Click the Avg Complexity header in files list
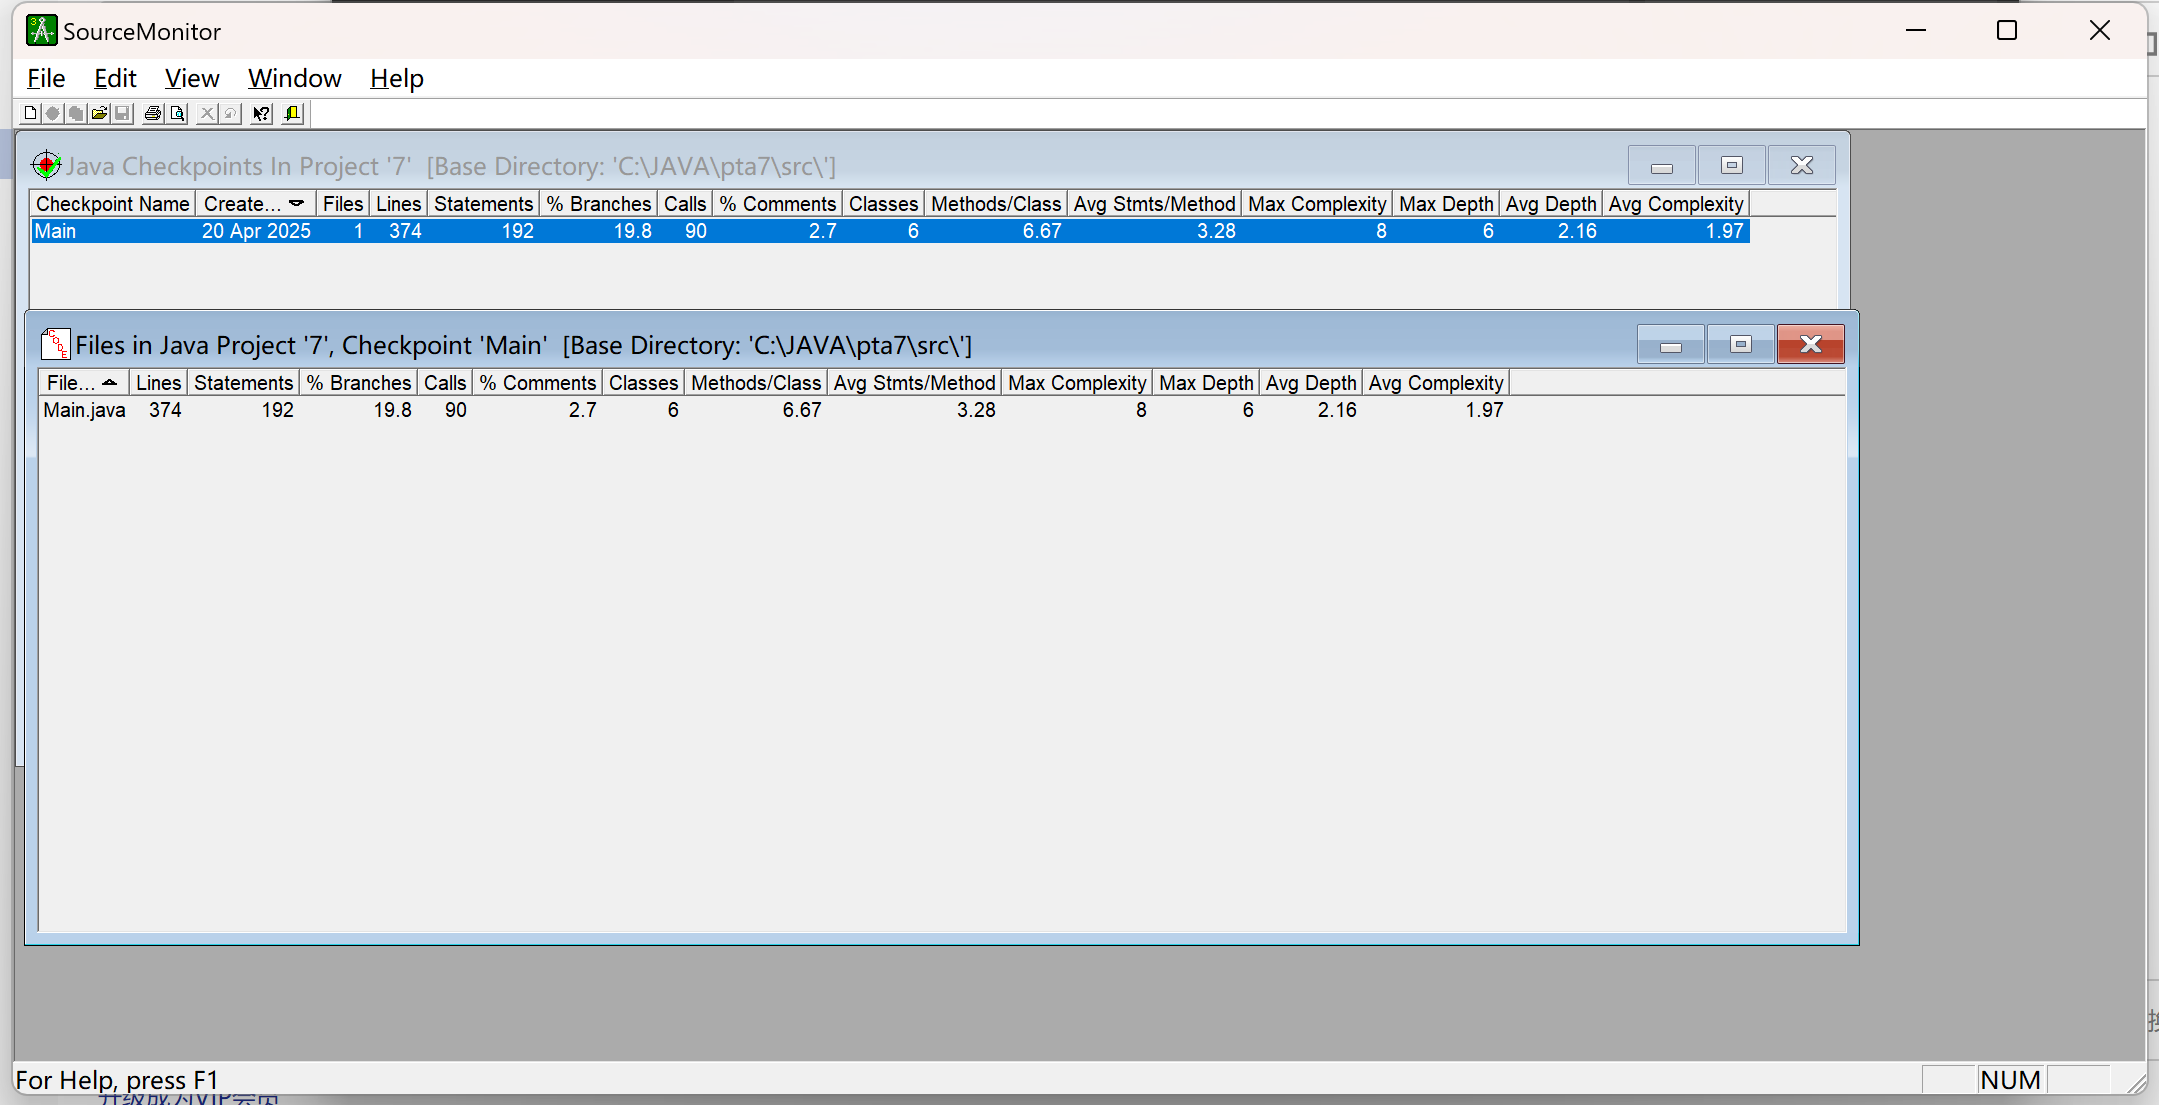The width and height of the screenshot is (2159, 1105). (1435, 383)
